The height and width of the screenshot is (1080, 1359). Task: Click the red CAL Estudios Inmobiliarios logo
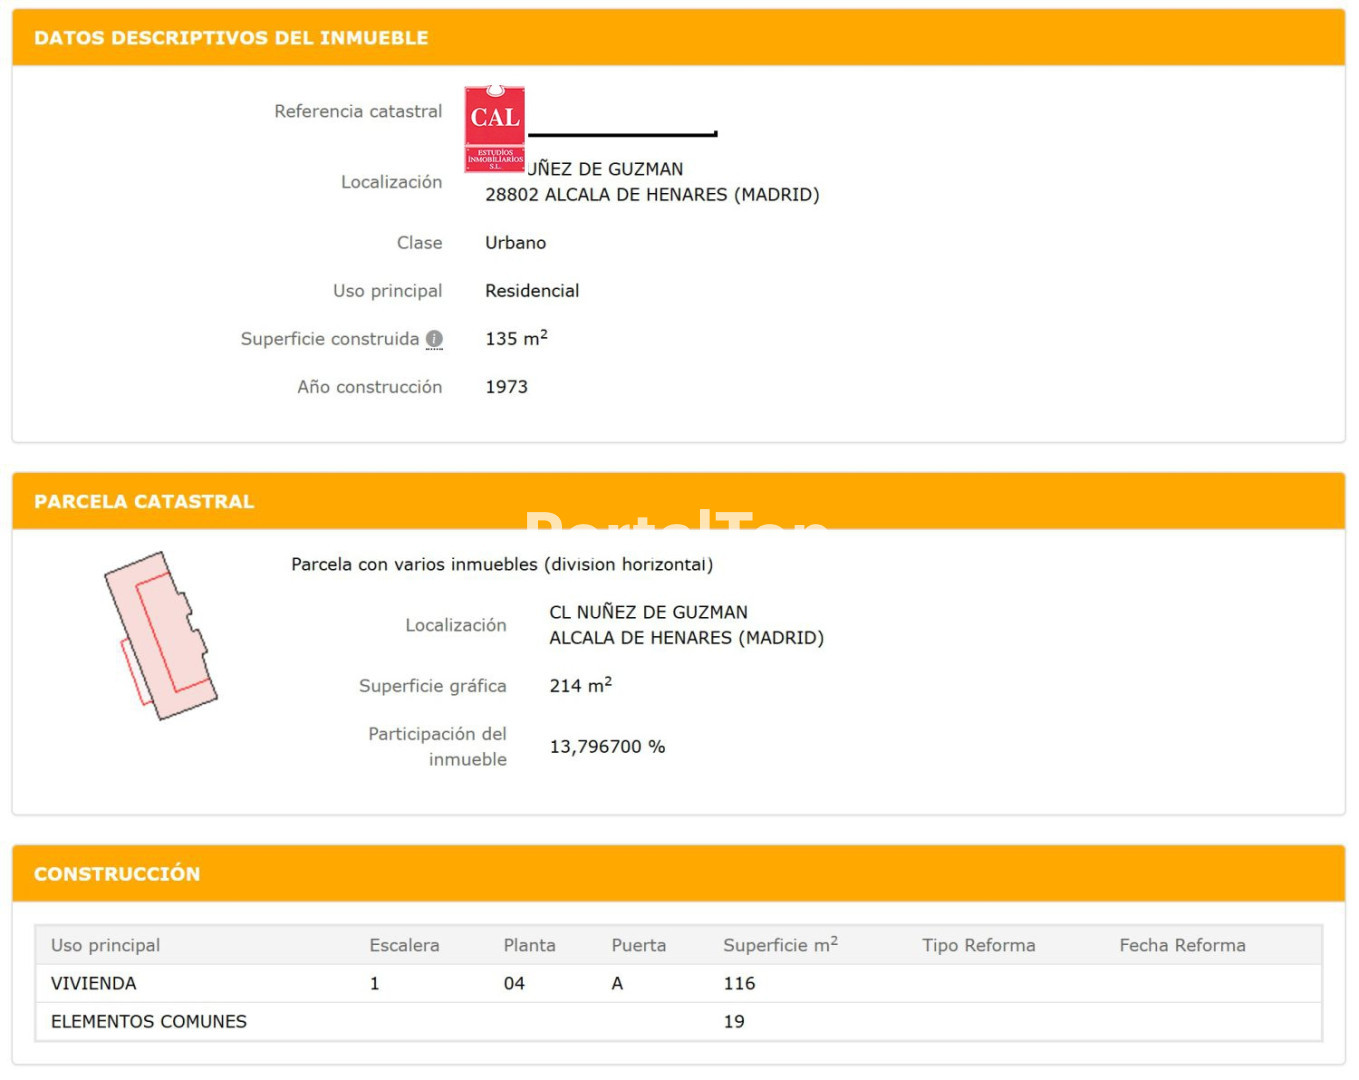[x=495, y=129]
